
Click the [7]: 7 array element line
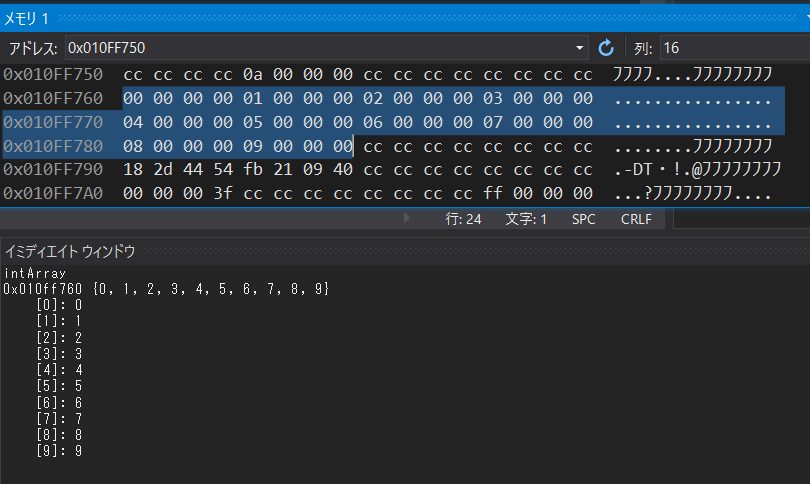click(59, 418)
